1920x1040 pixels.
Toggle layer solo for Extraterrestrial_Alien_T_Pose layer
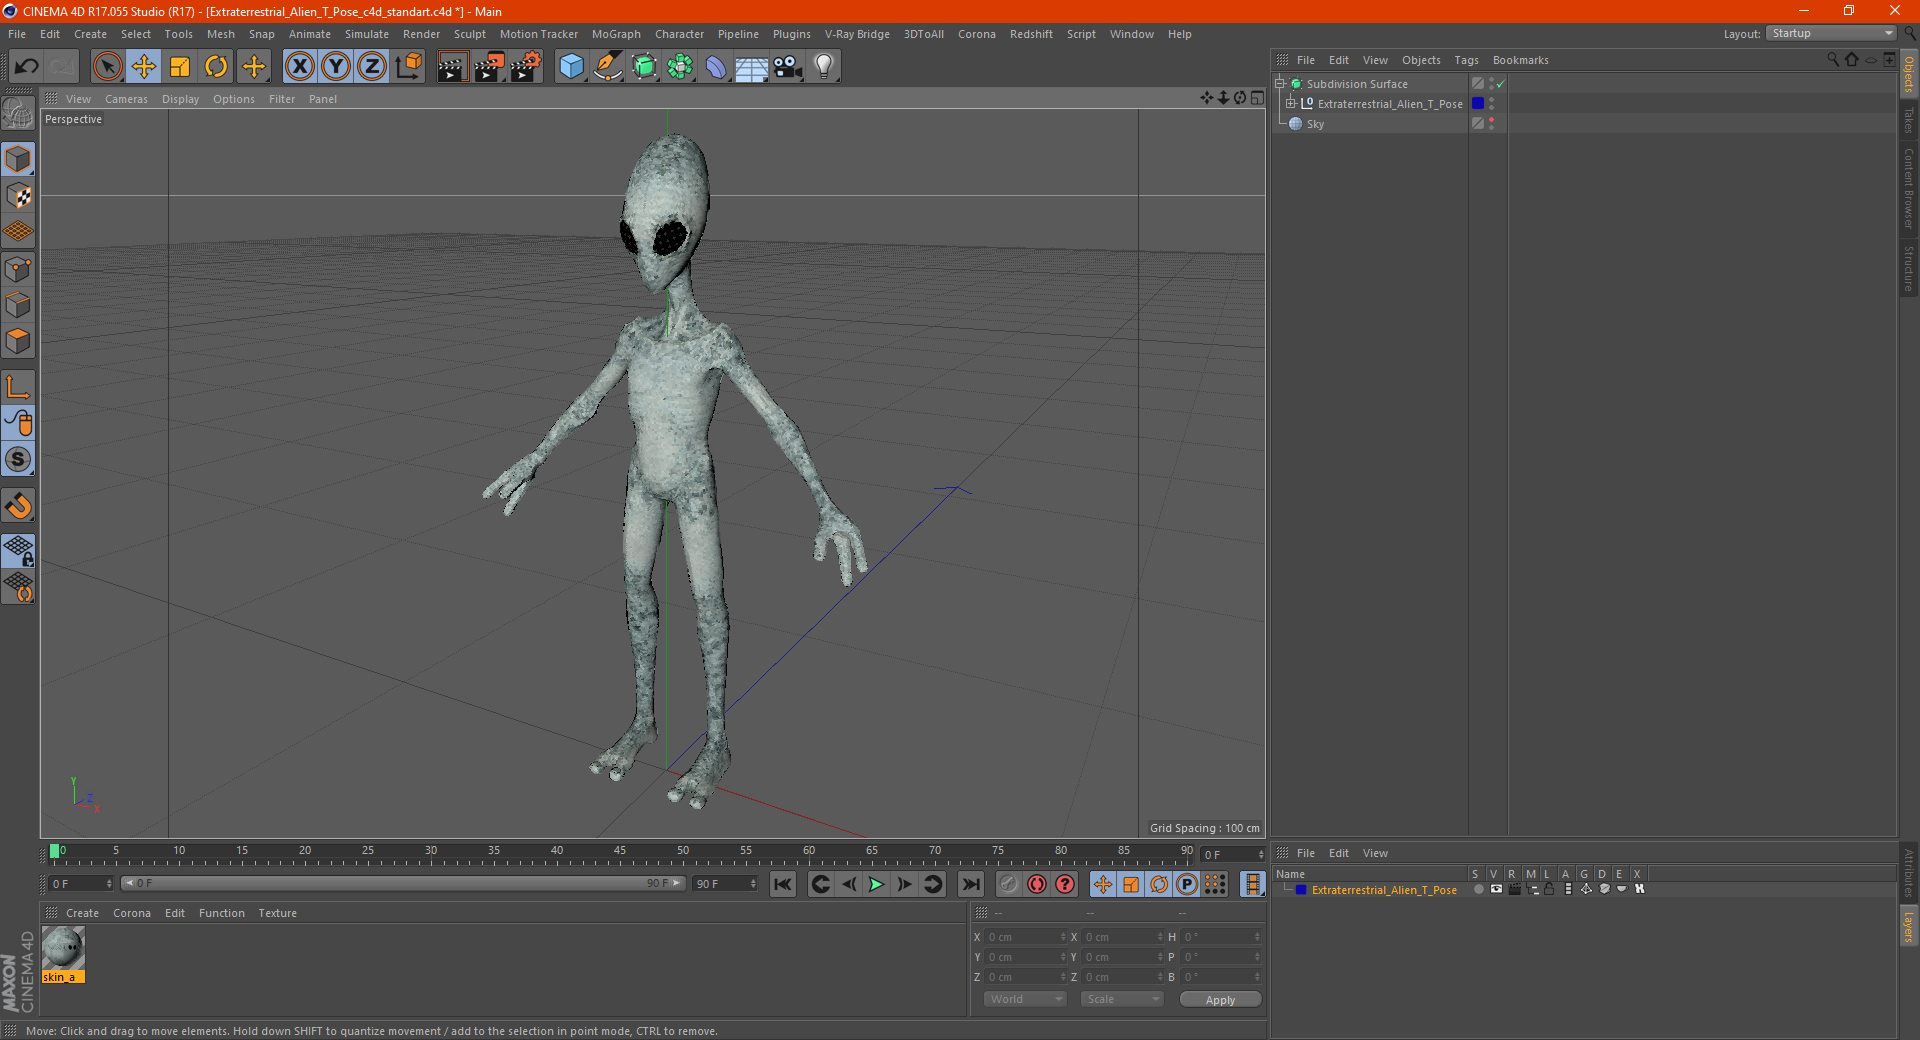pyautogui.click(x=1478, y=889)
